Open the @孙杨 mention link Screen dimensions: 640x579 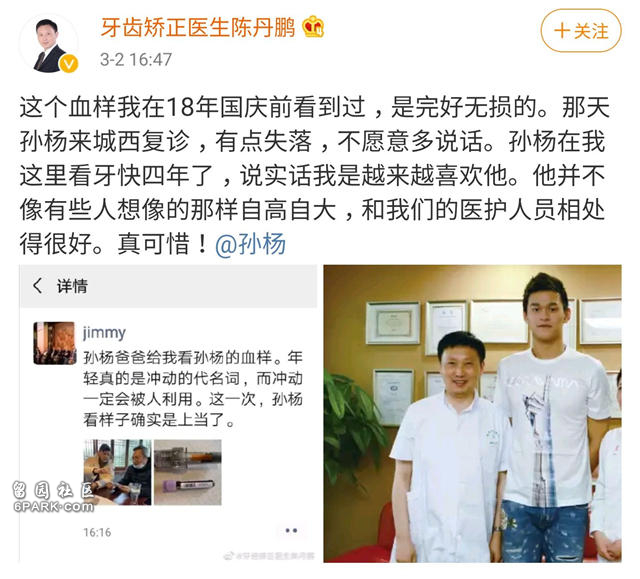click(250, 244)
